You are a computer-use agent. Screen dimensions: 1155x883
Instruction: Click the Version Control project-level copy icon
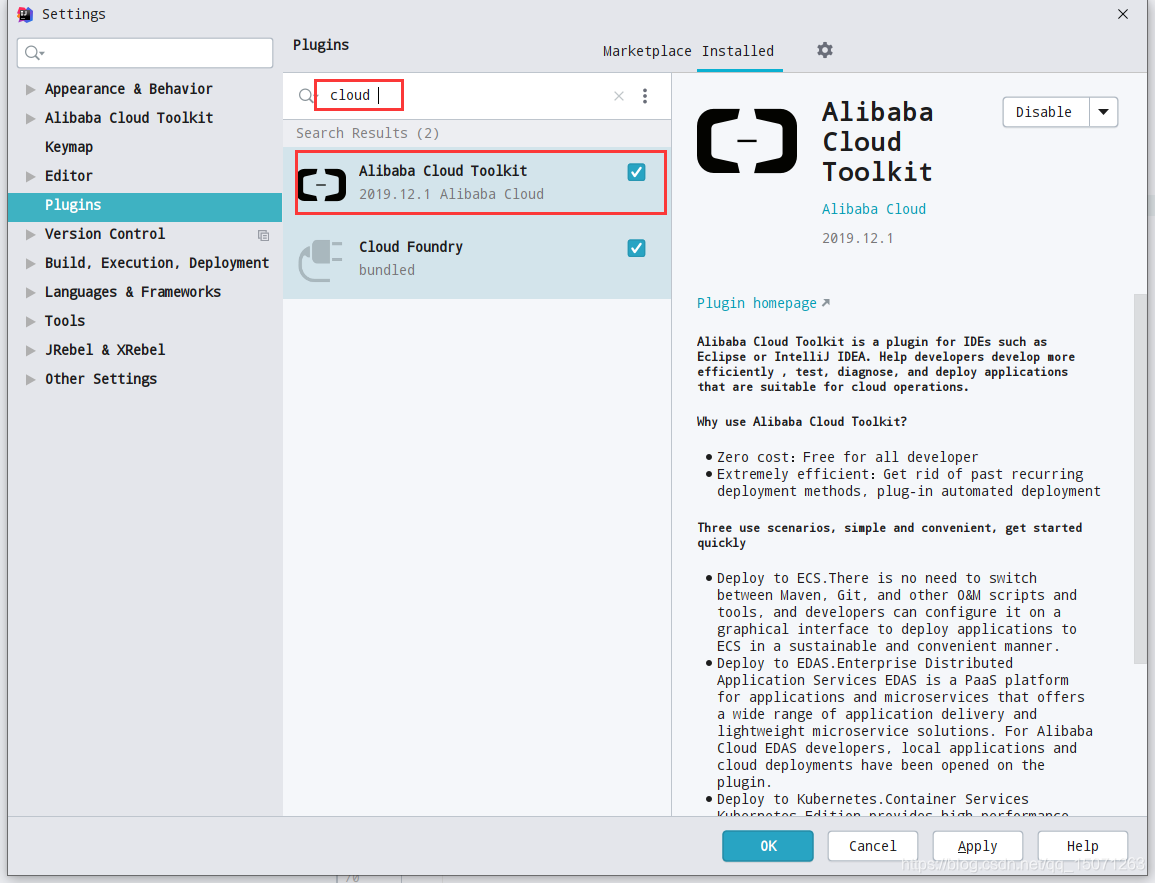tap(263, 235)
